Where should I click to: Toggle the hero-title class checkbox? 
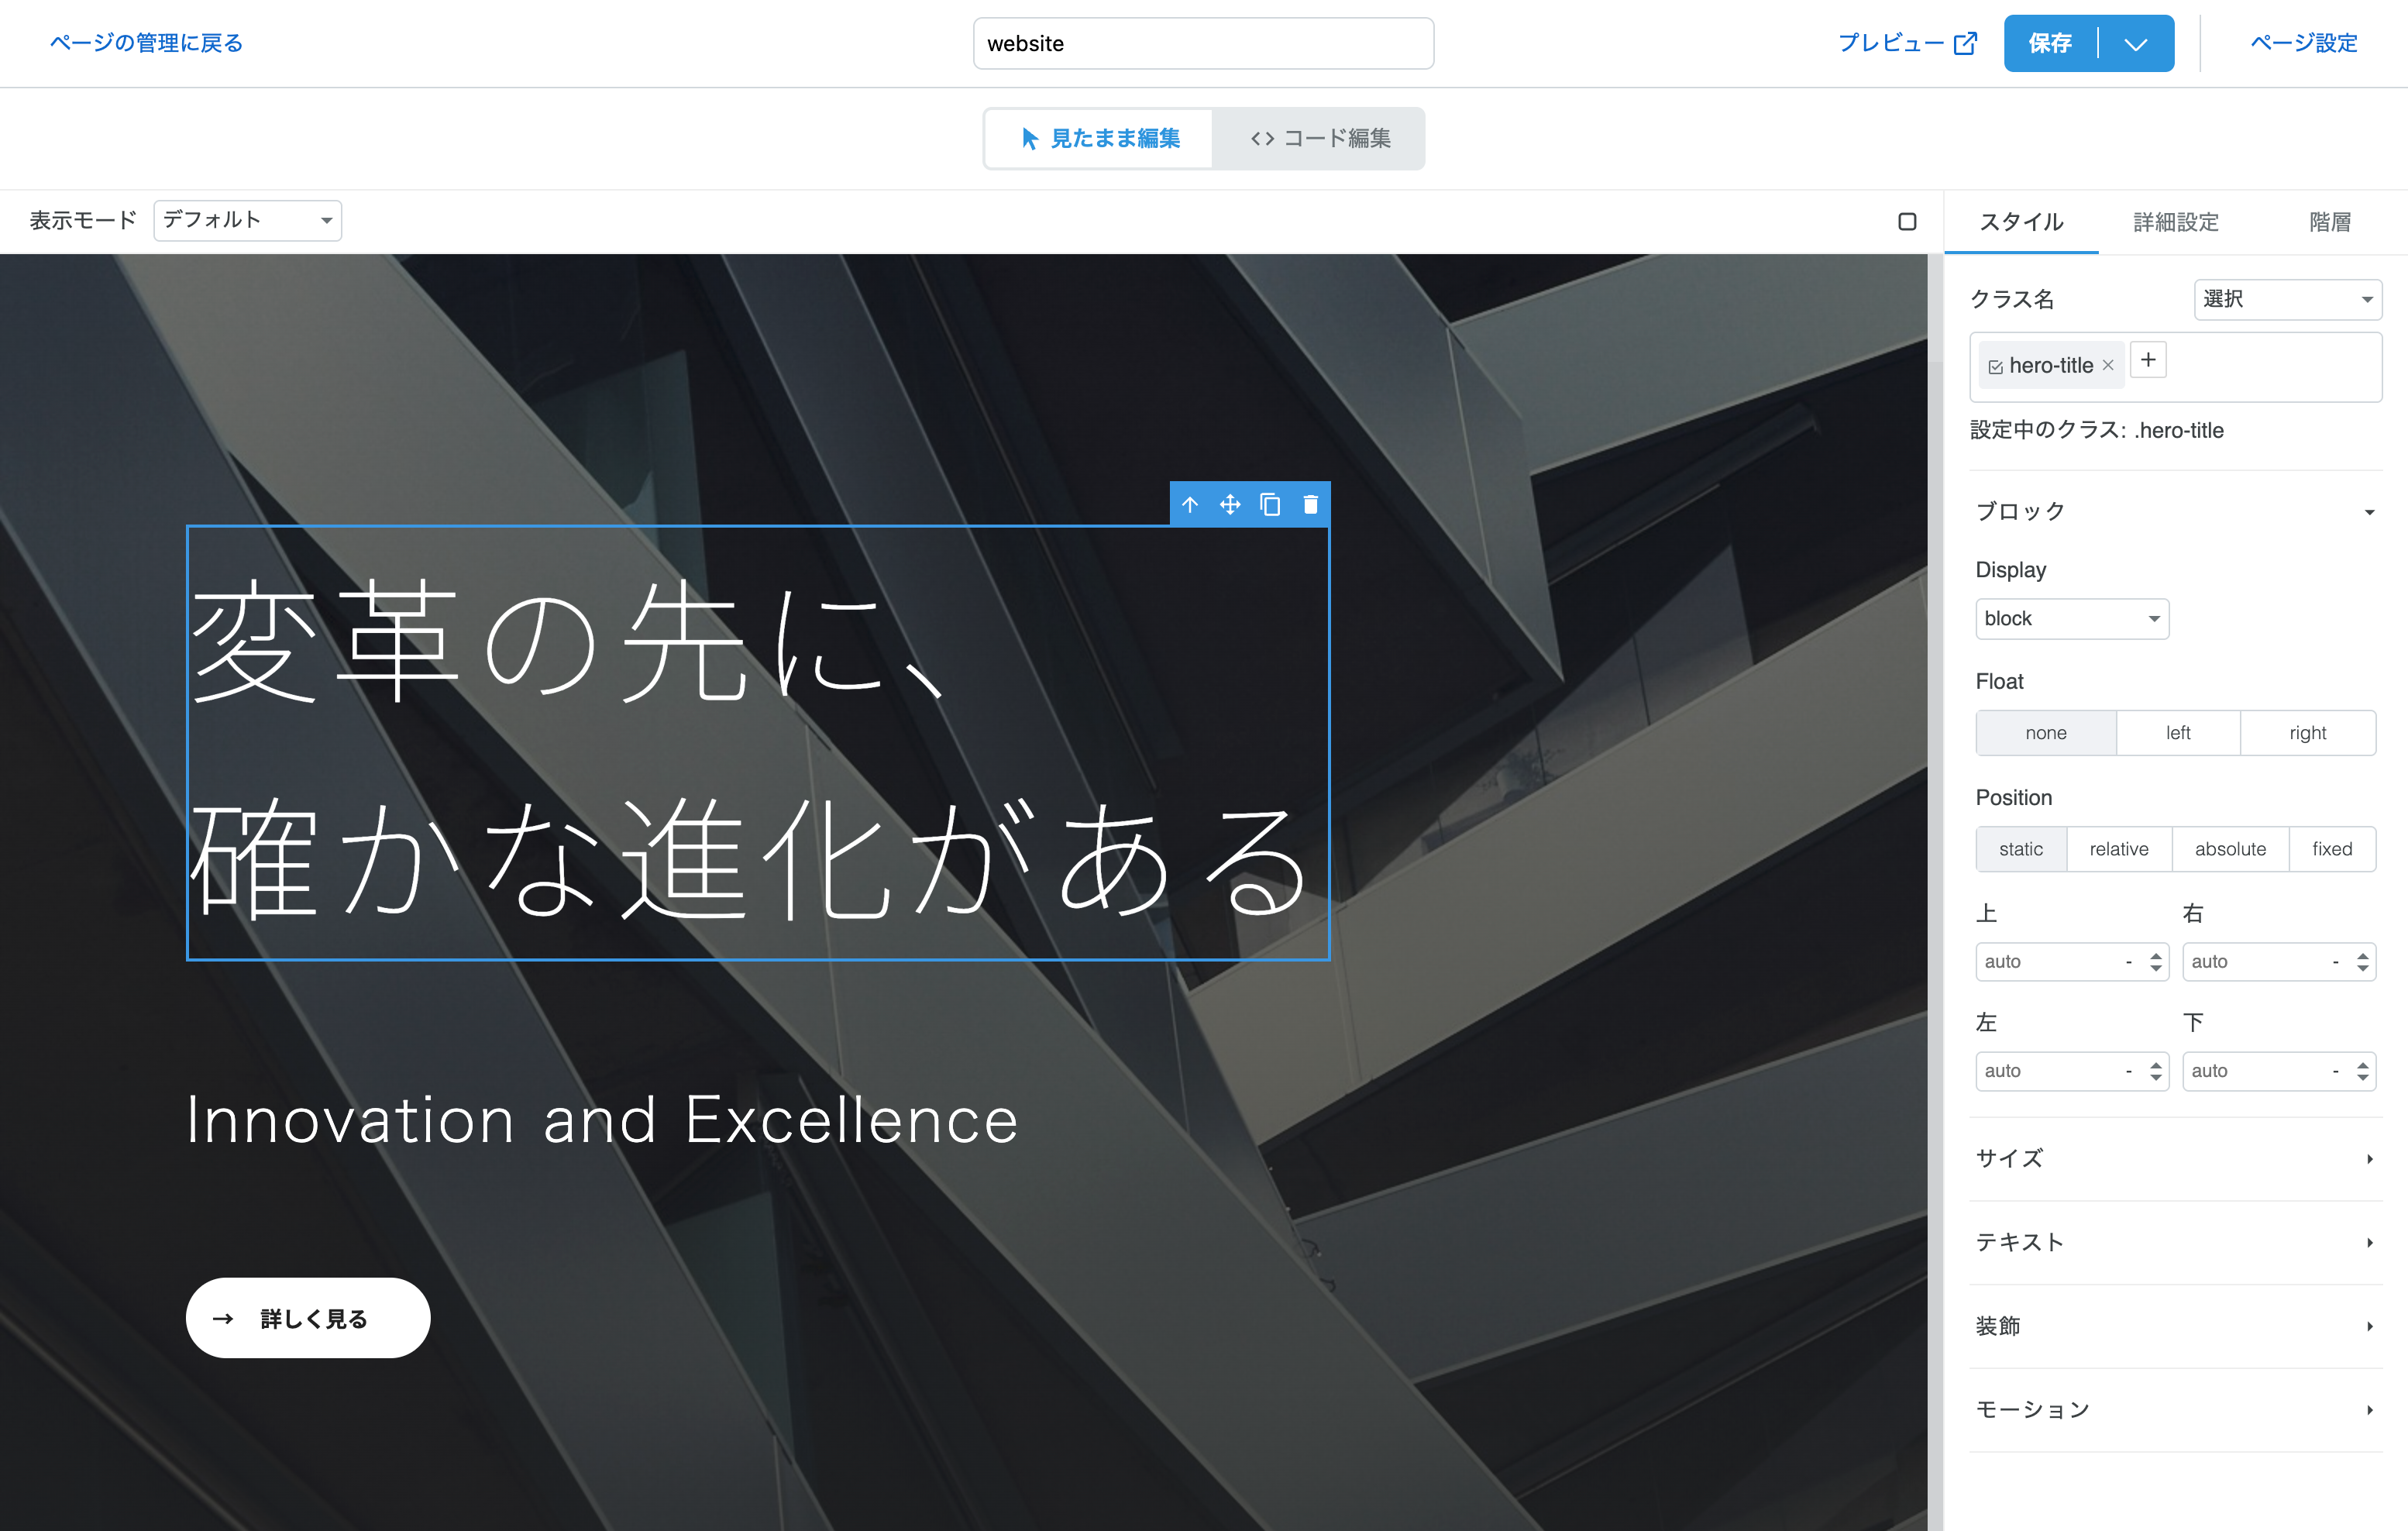1995,367
